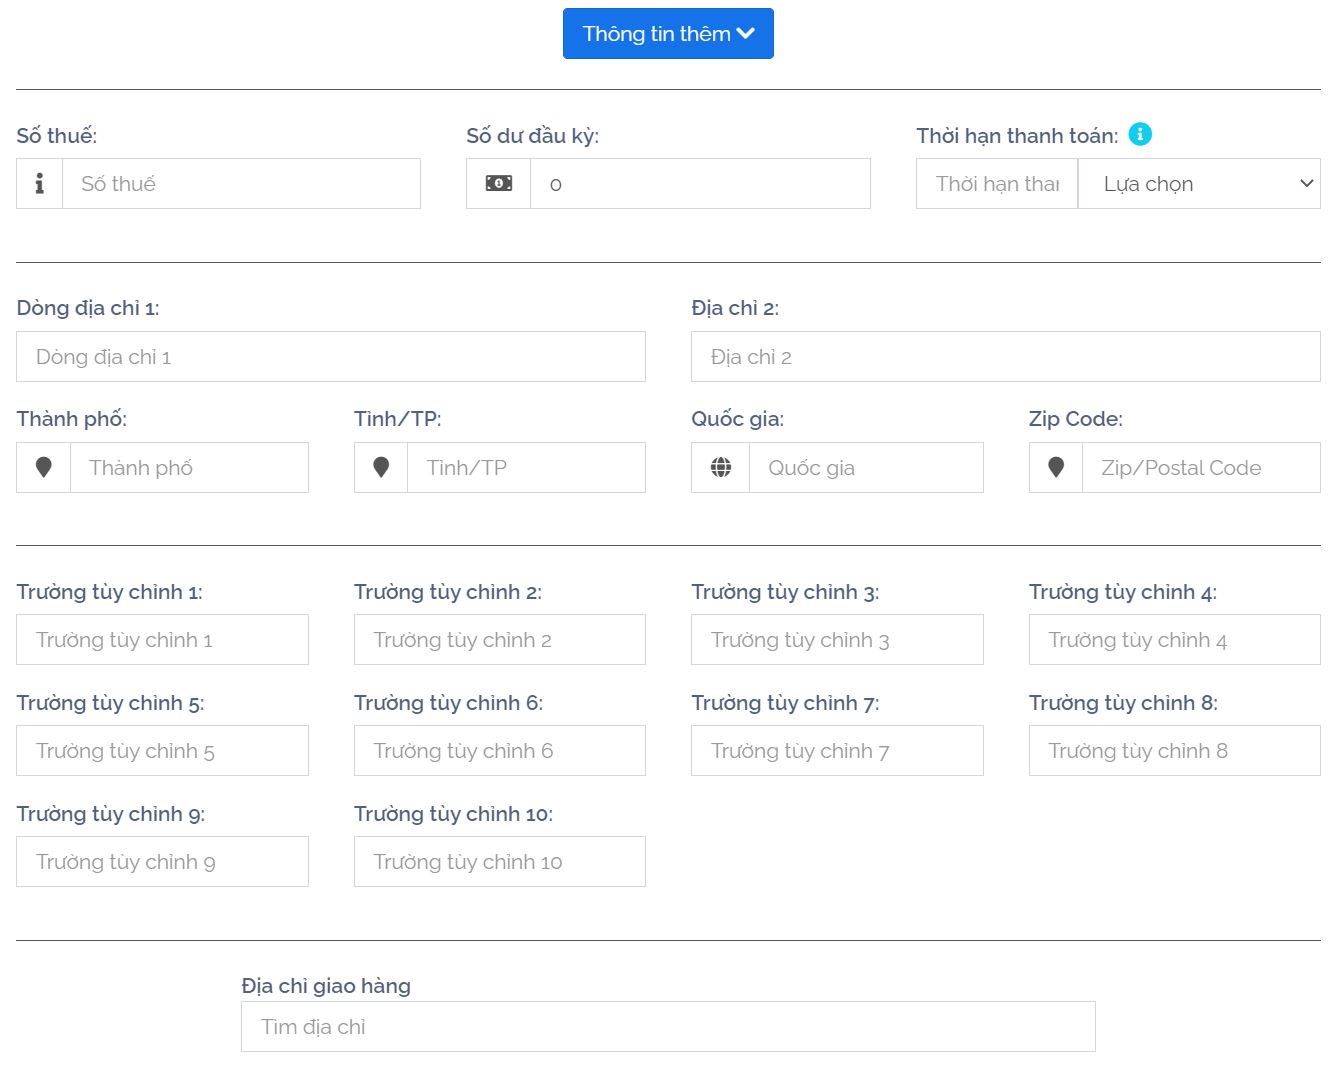Click the map marker icon for Tỉnh/TP
1339x1075 pixels.
(x=381, y=468)
